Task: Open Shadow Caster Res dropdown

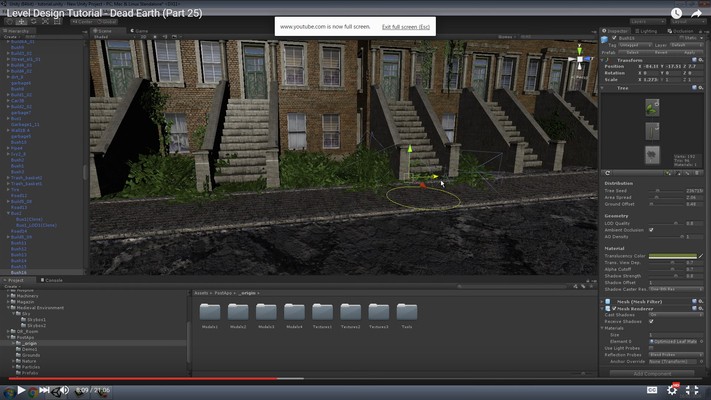Action: [x=676, y=289]
